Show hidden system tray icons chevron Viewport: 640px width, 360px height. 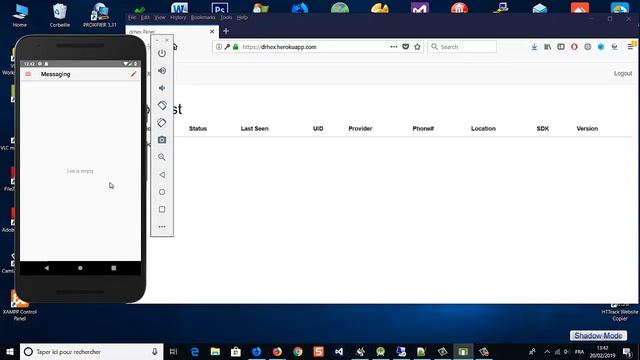pos(547,352)
